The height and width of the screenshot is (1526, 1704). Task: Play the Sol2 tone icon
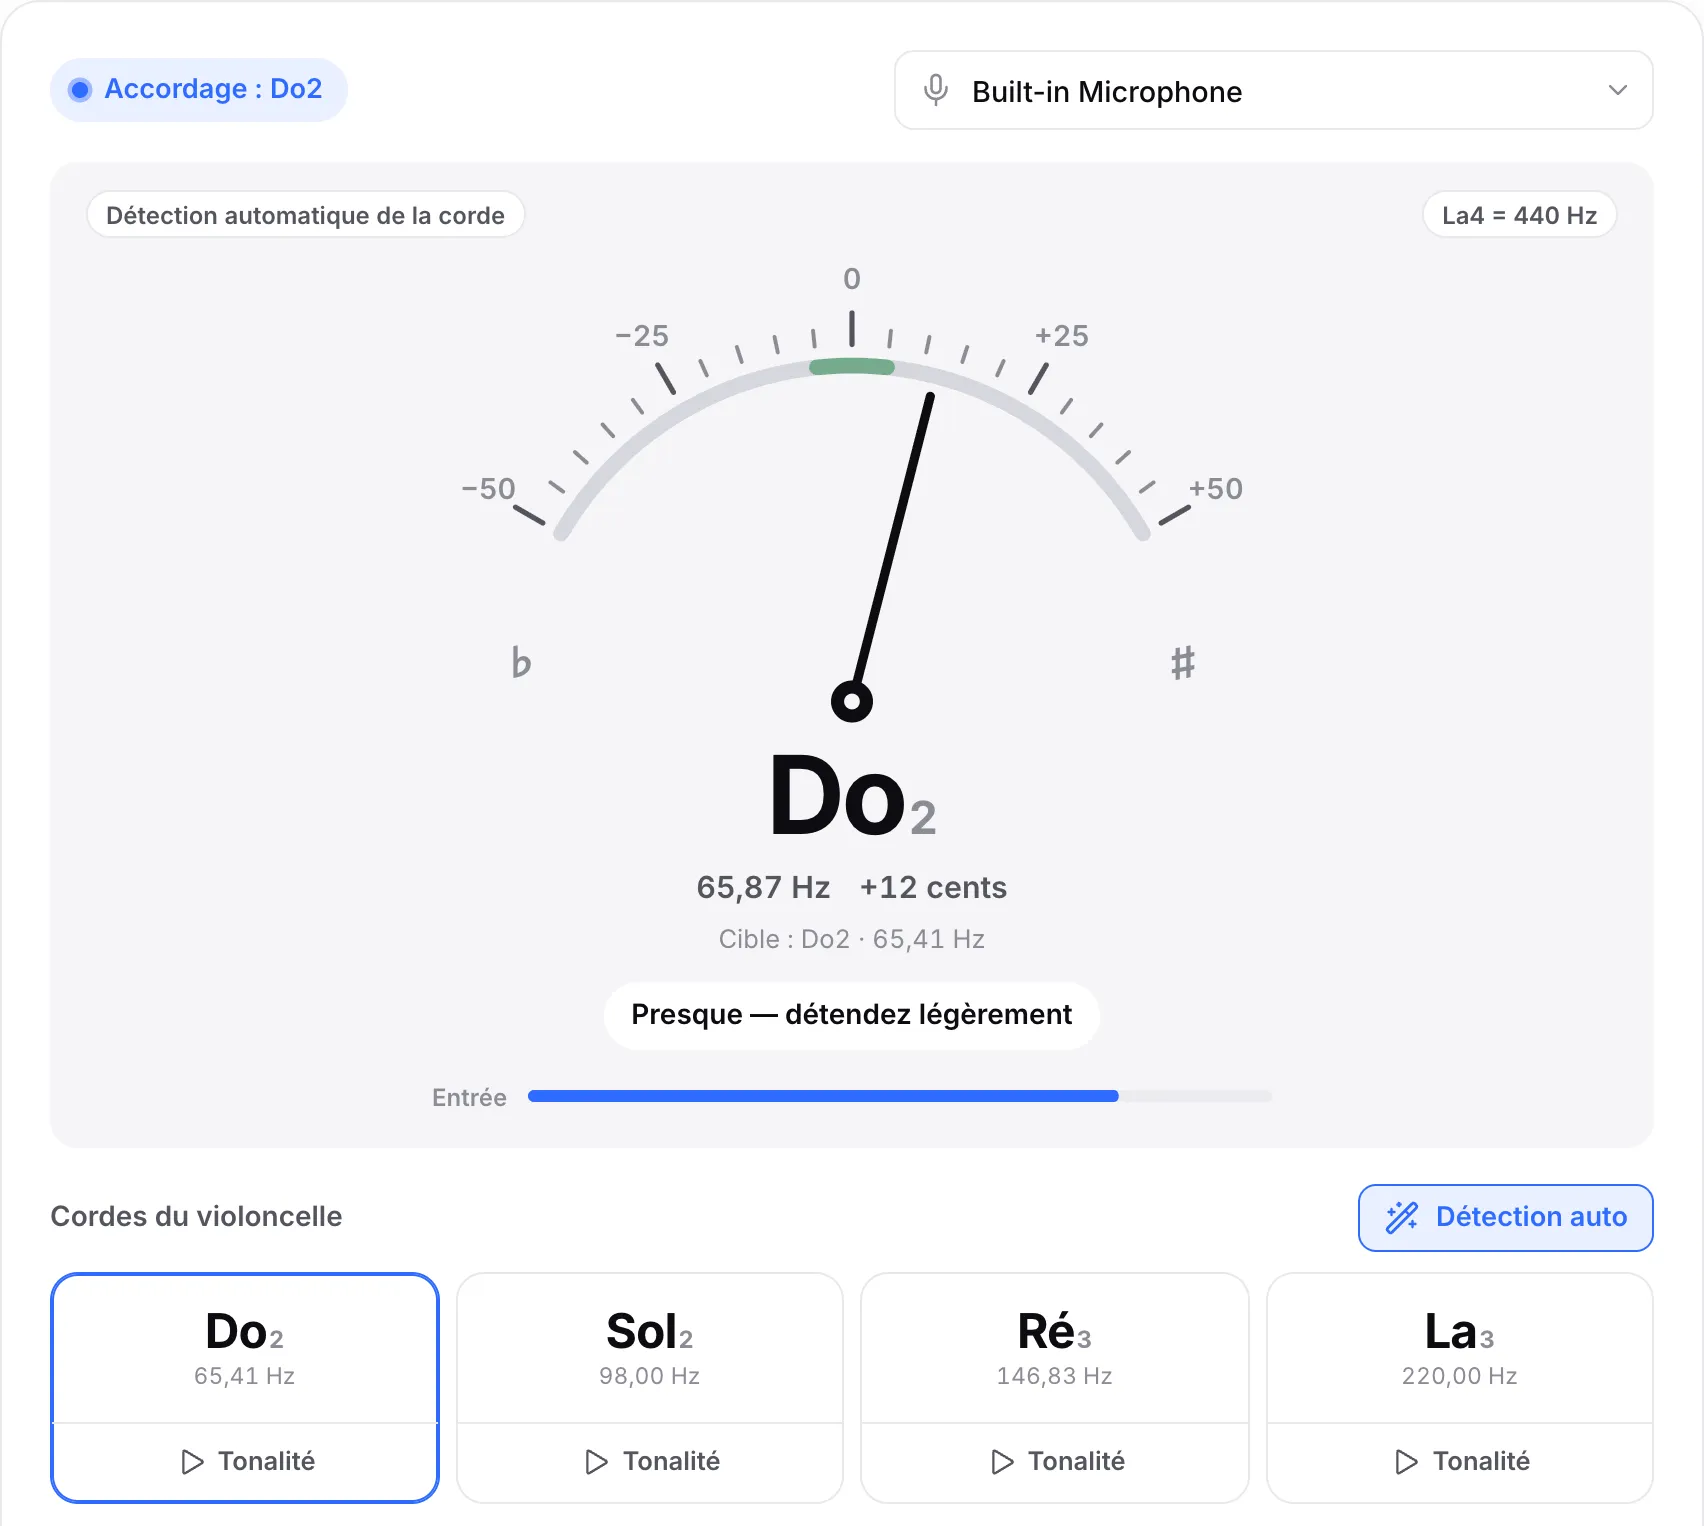[x=597, y=1462]
